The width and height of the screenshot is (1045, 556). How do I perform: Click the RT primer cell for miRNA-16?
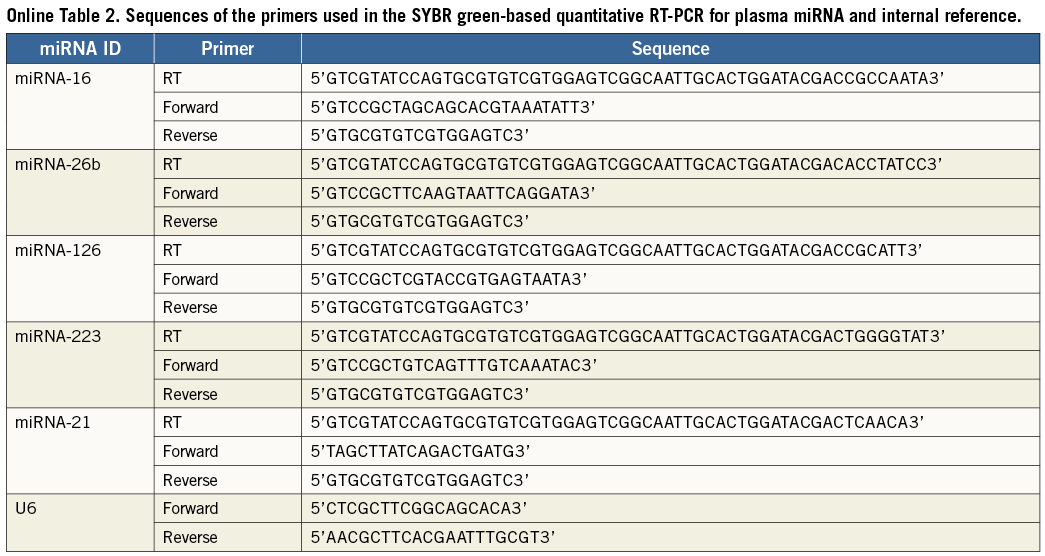[171, 78]
